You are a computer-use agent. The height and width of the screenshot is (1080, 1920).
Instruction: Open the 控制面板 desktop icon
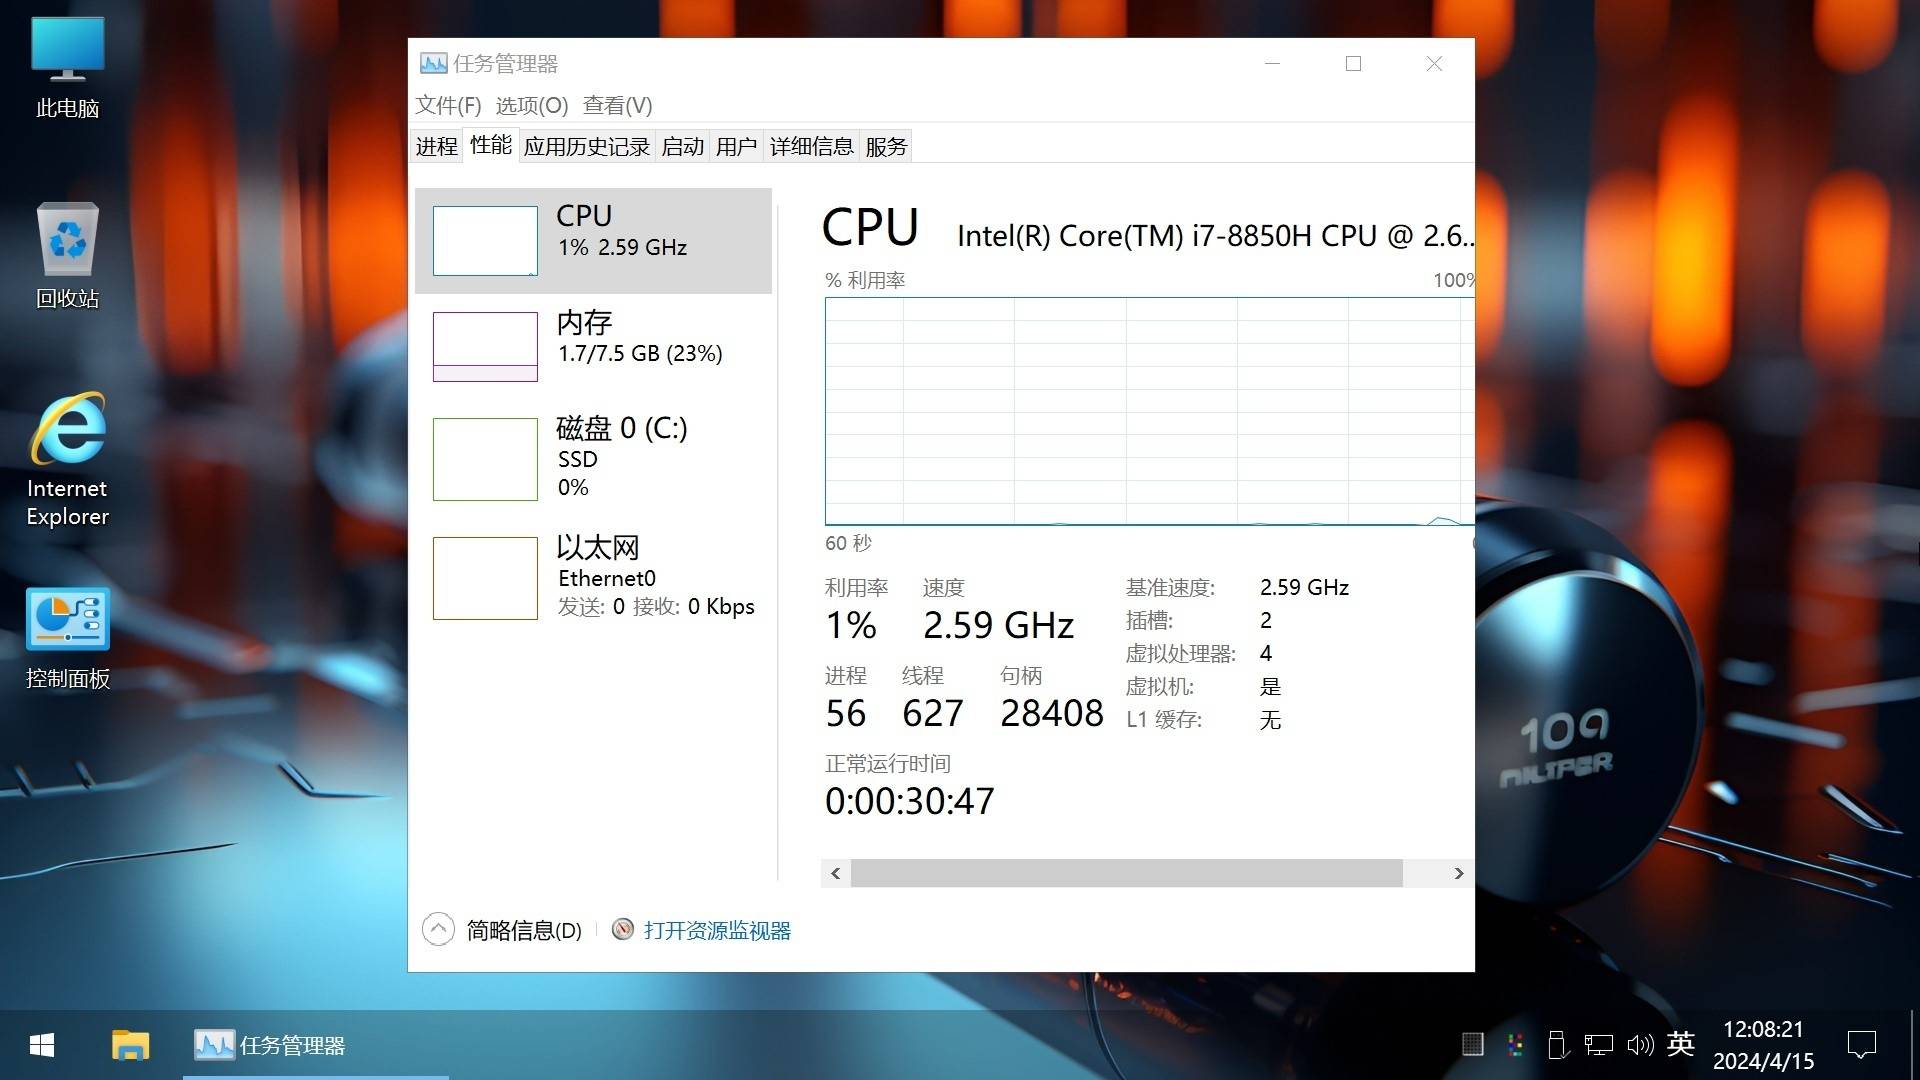pos(67,638)
